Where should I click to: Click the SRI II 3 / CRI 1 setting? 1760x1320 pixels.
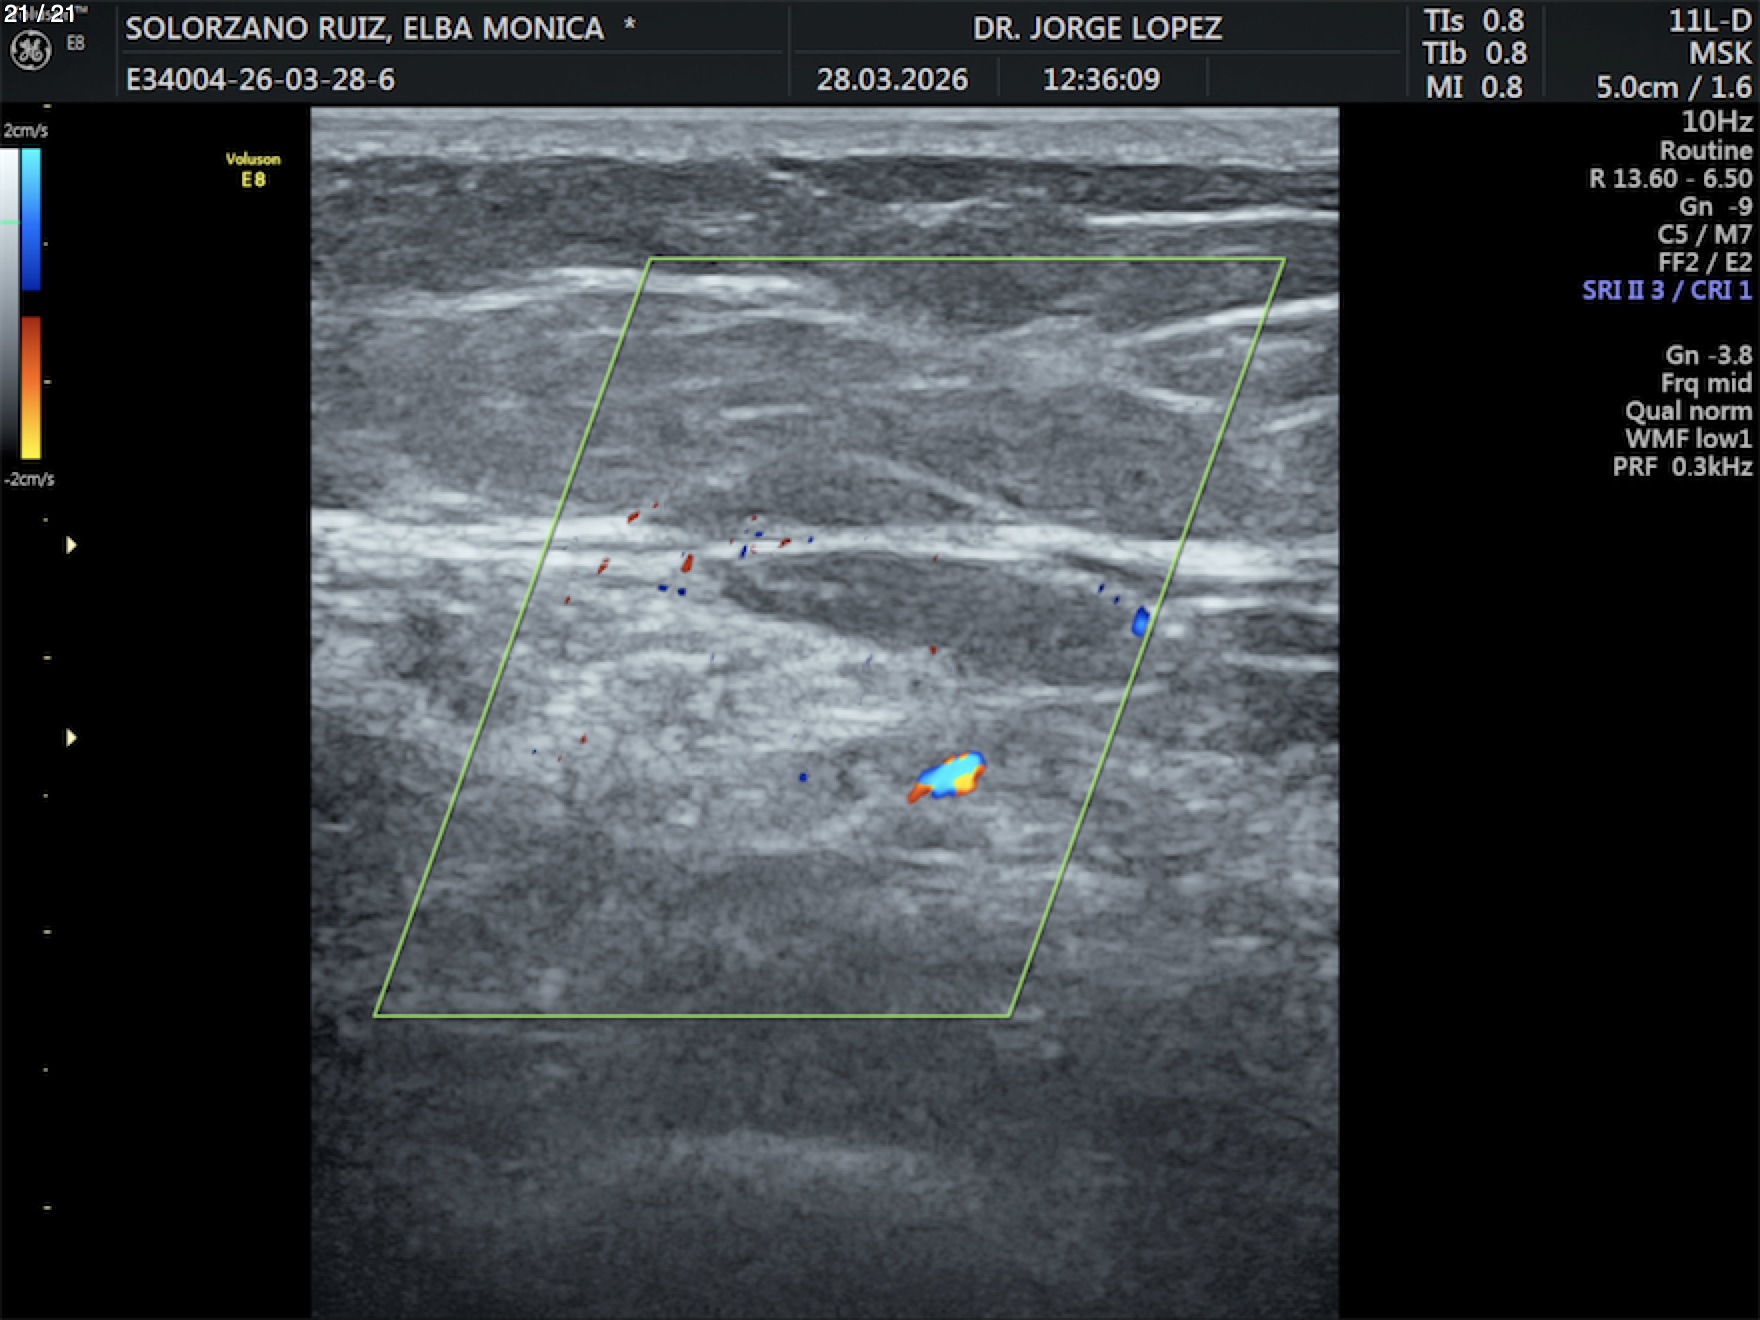point(1666,290)
